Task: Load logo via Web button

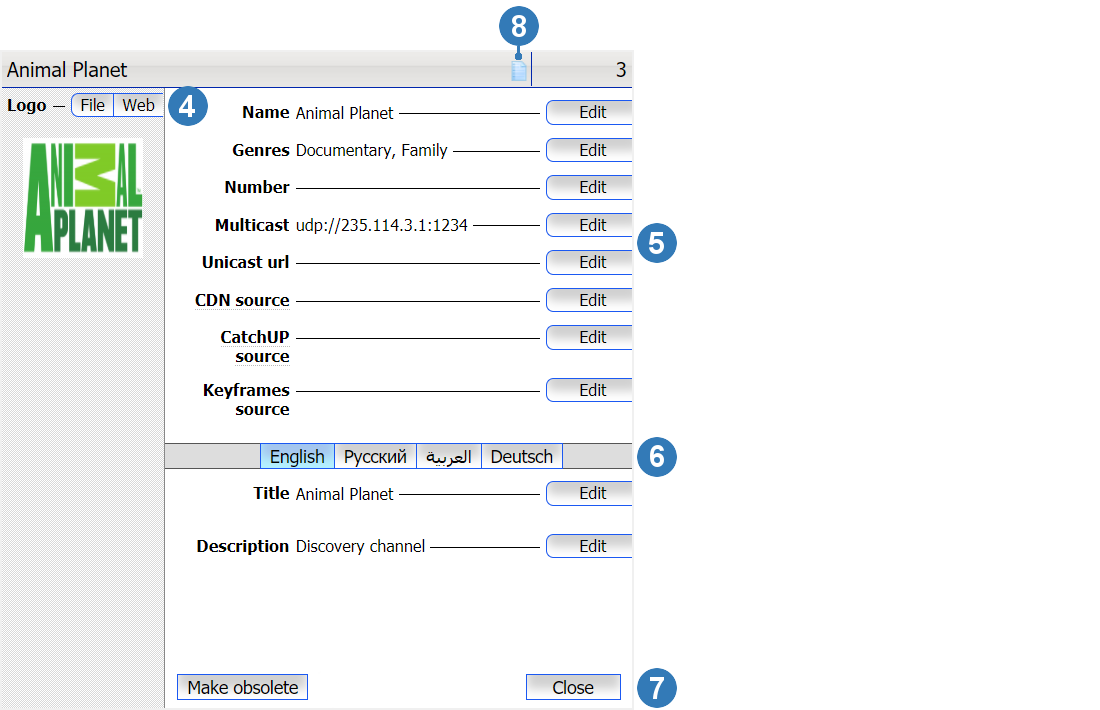Action: (x=138, y=105)
